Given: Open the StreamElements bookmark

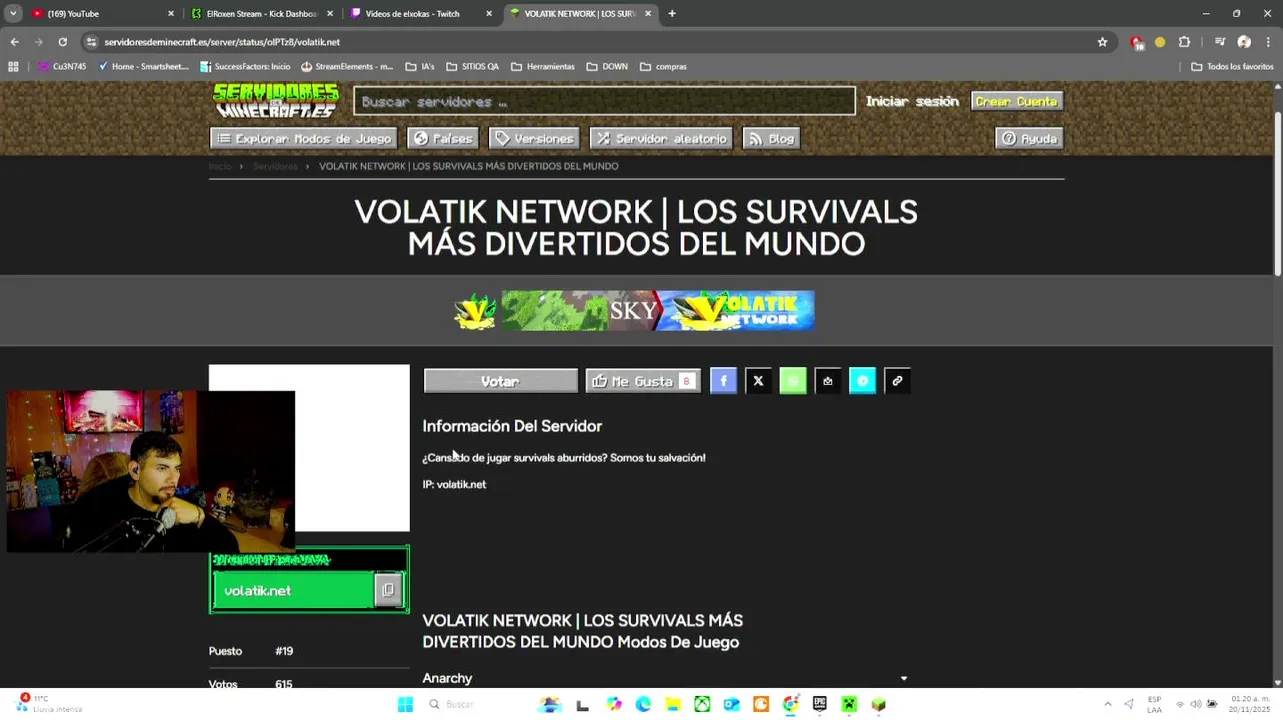Looking at the screenshot, I should tap(347, 67).
